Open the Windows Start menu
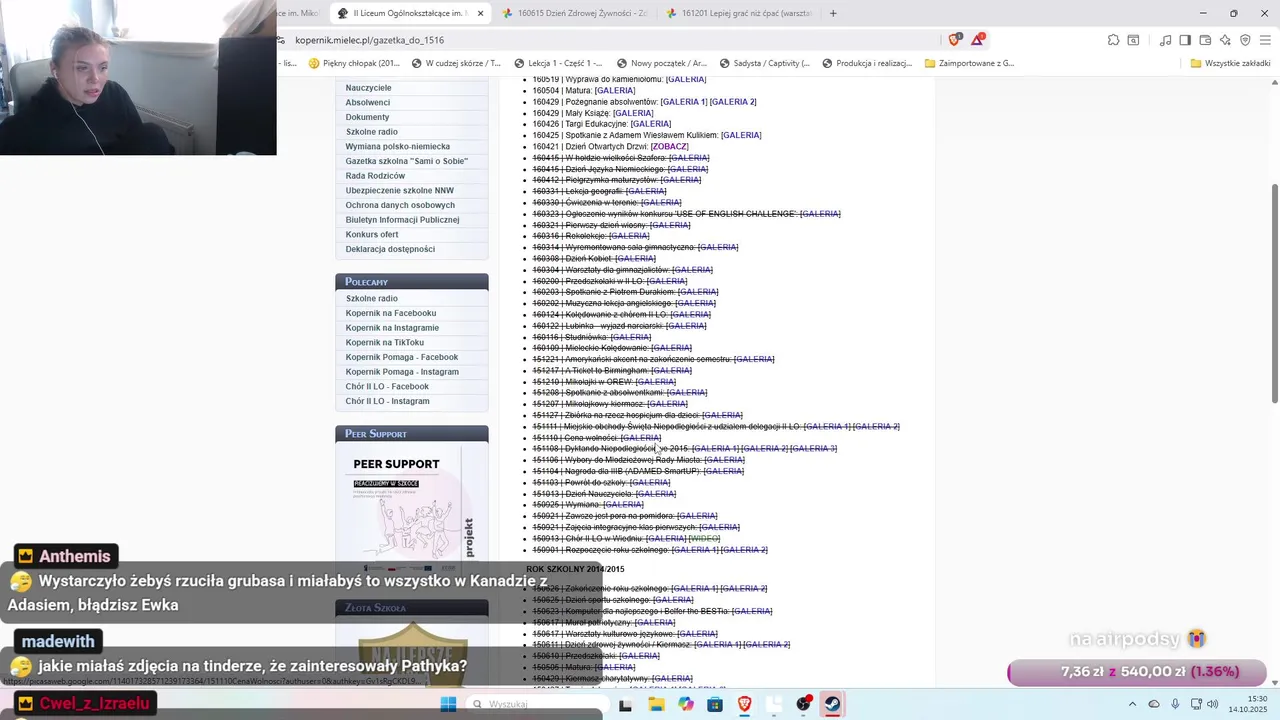Screen dimensions: 1280x720 click(448, 704)
